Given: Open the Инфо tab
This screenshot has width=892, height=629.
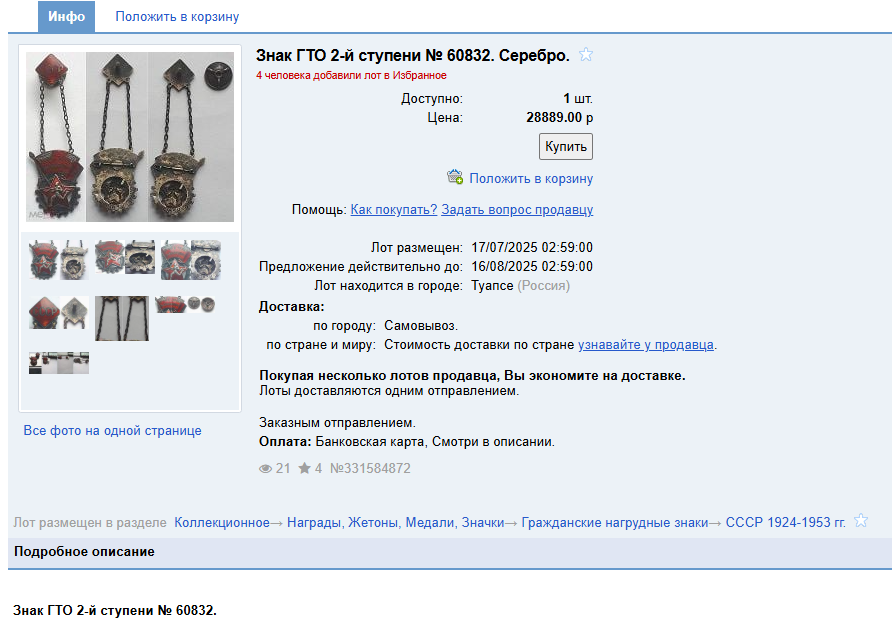Looking at the screenshot, I should (x=66, y=16).
